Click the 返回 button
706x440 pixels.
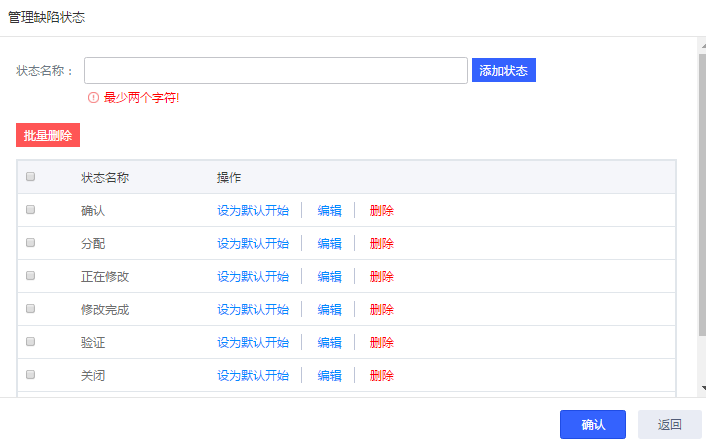point(669,424)
